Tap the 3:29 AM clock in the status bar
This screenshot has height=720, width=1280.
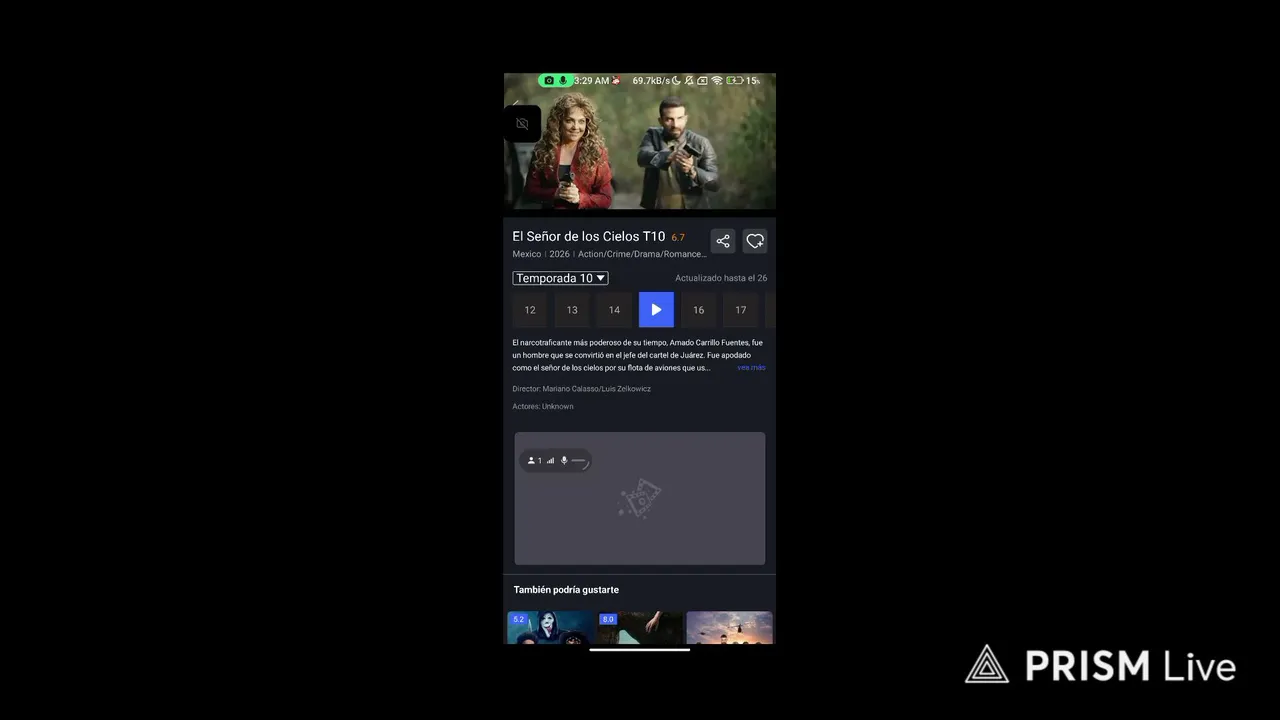[x=591, y=80]
